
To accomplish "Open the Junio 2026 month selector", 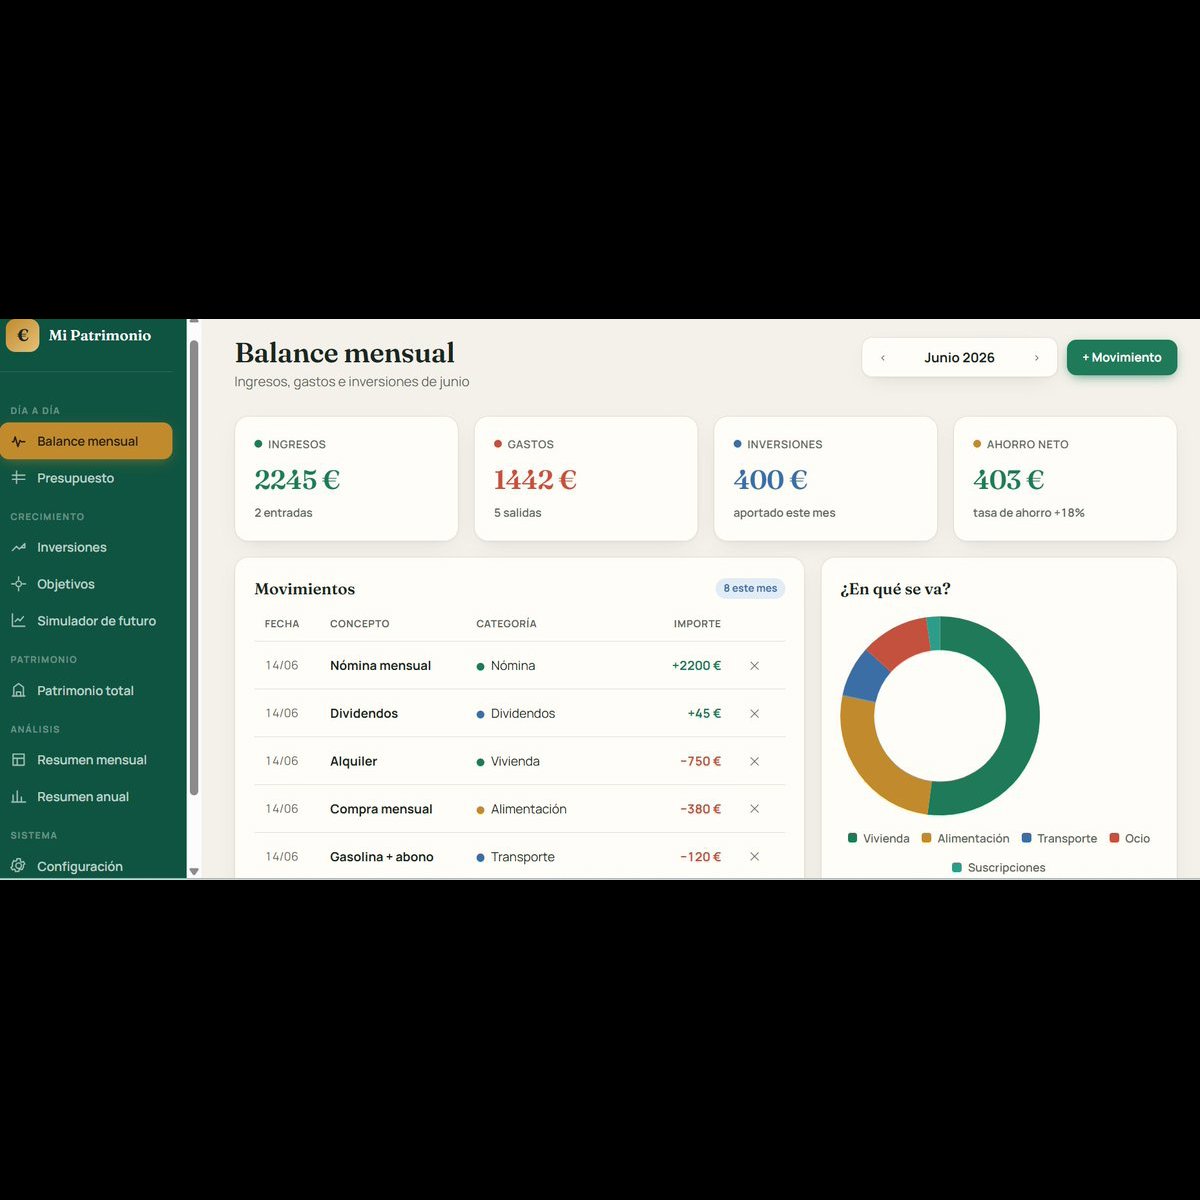I will [x=959, y=358].
